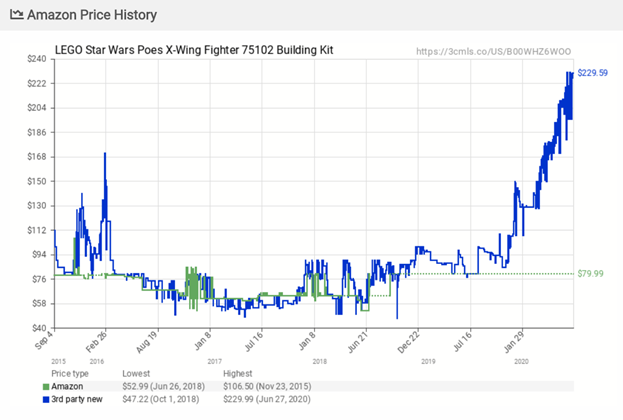Click the $79.99 Amazon price label

591,273
